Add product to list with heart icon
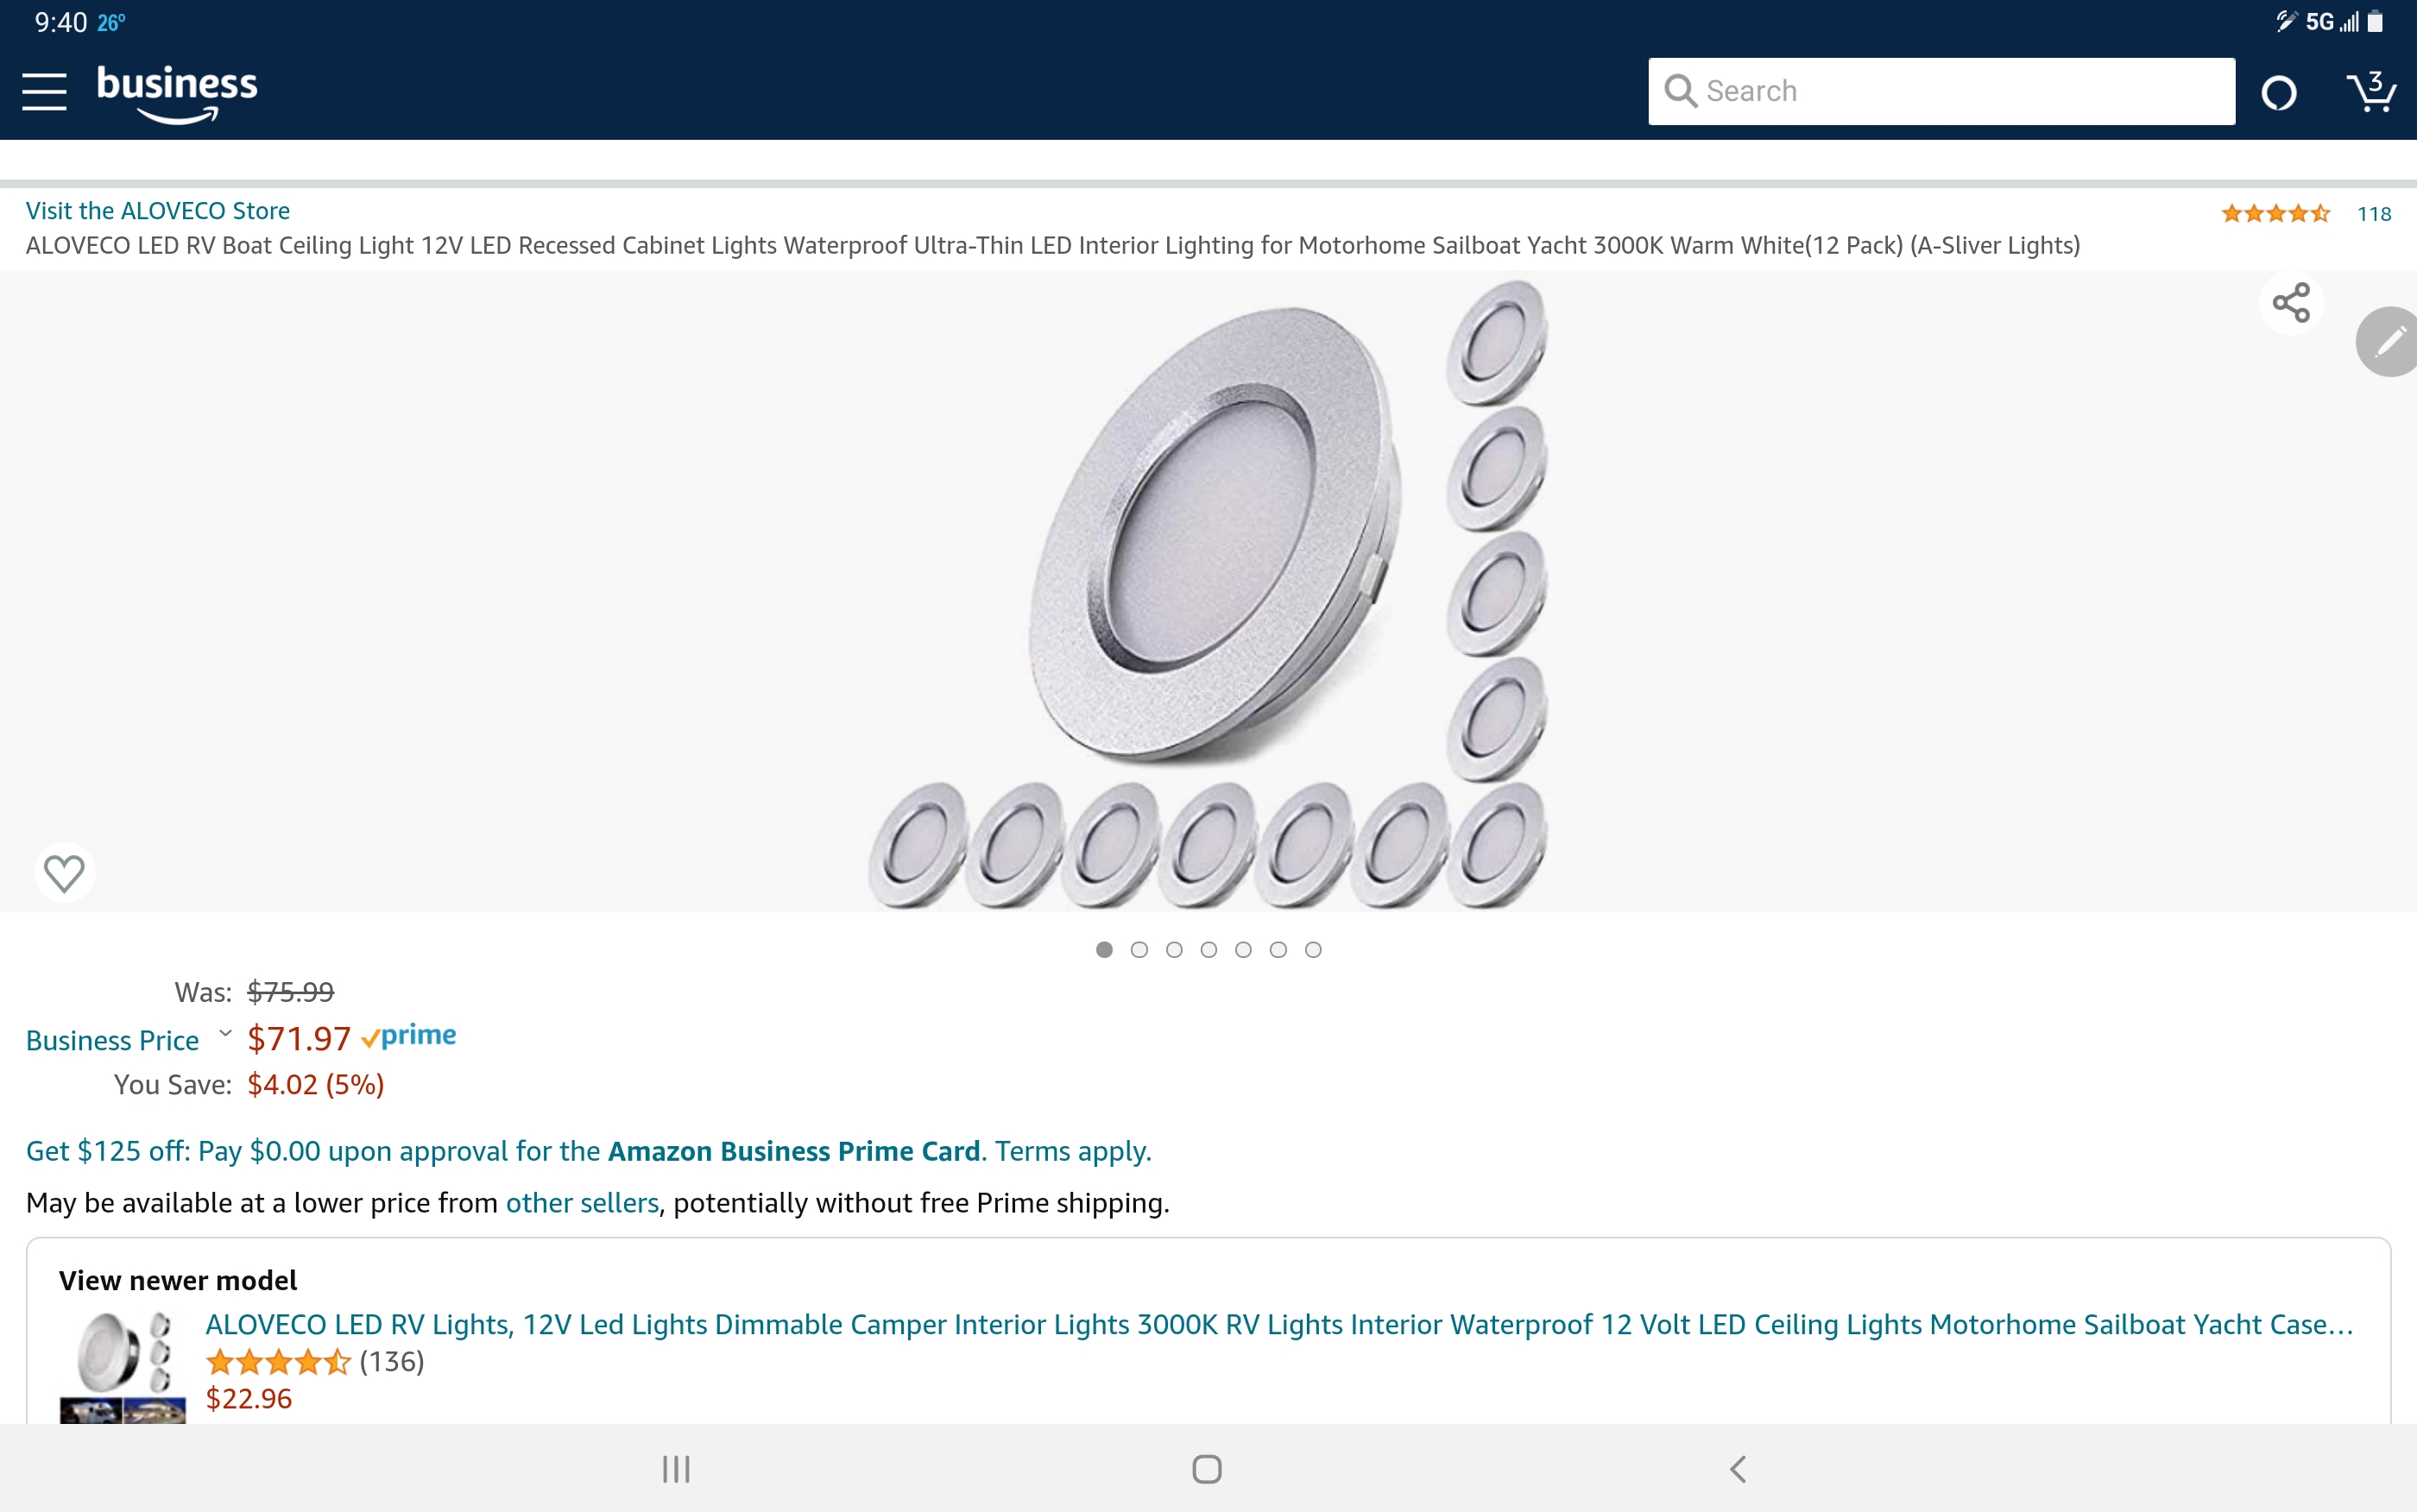 (x=65, y=873)
